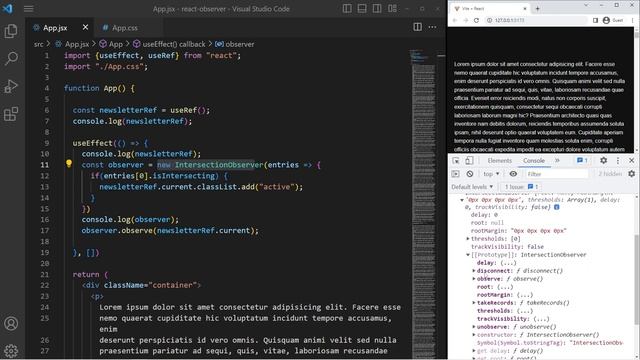This screenshot has width=640, height=360.
Task: Open editor More Actions ellipsis
Action: point(432,27)
